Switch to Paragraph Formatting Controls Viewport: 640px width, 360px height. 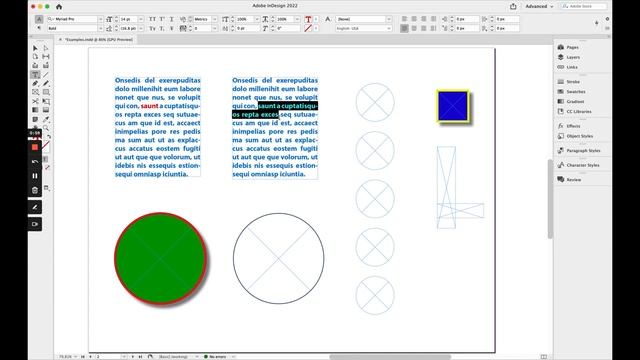[39, 29]
